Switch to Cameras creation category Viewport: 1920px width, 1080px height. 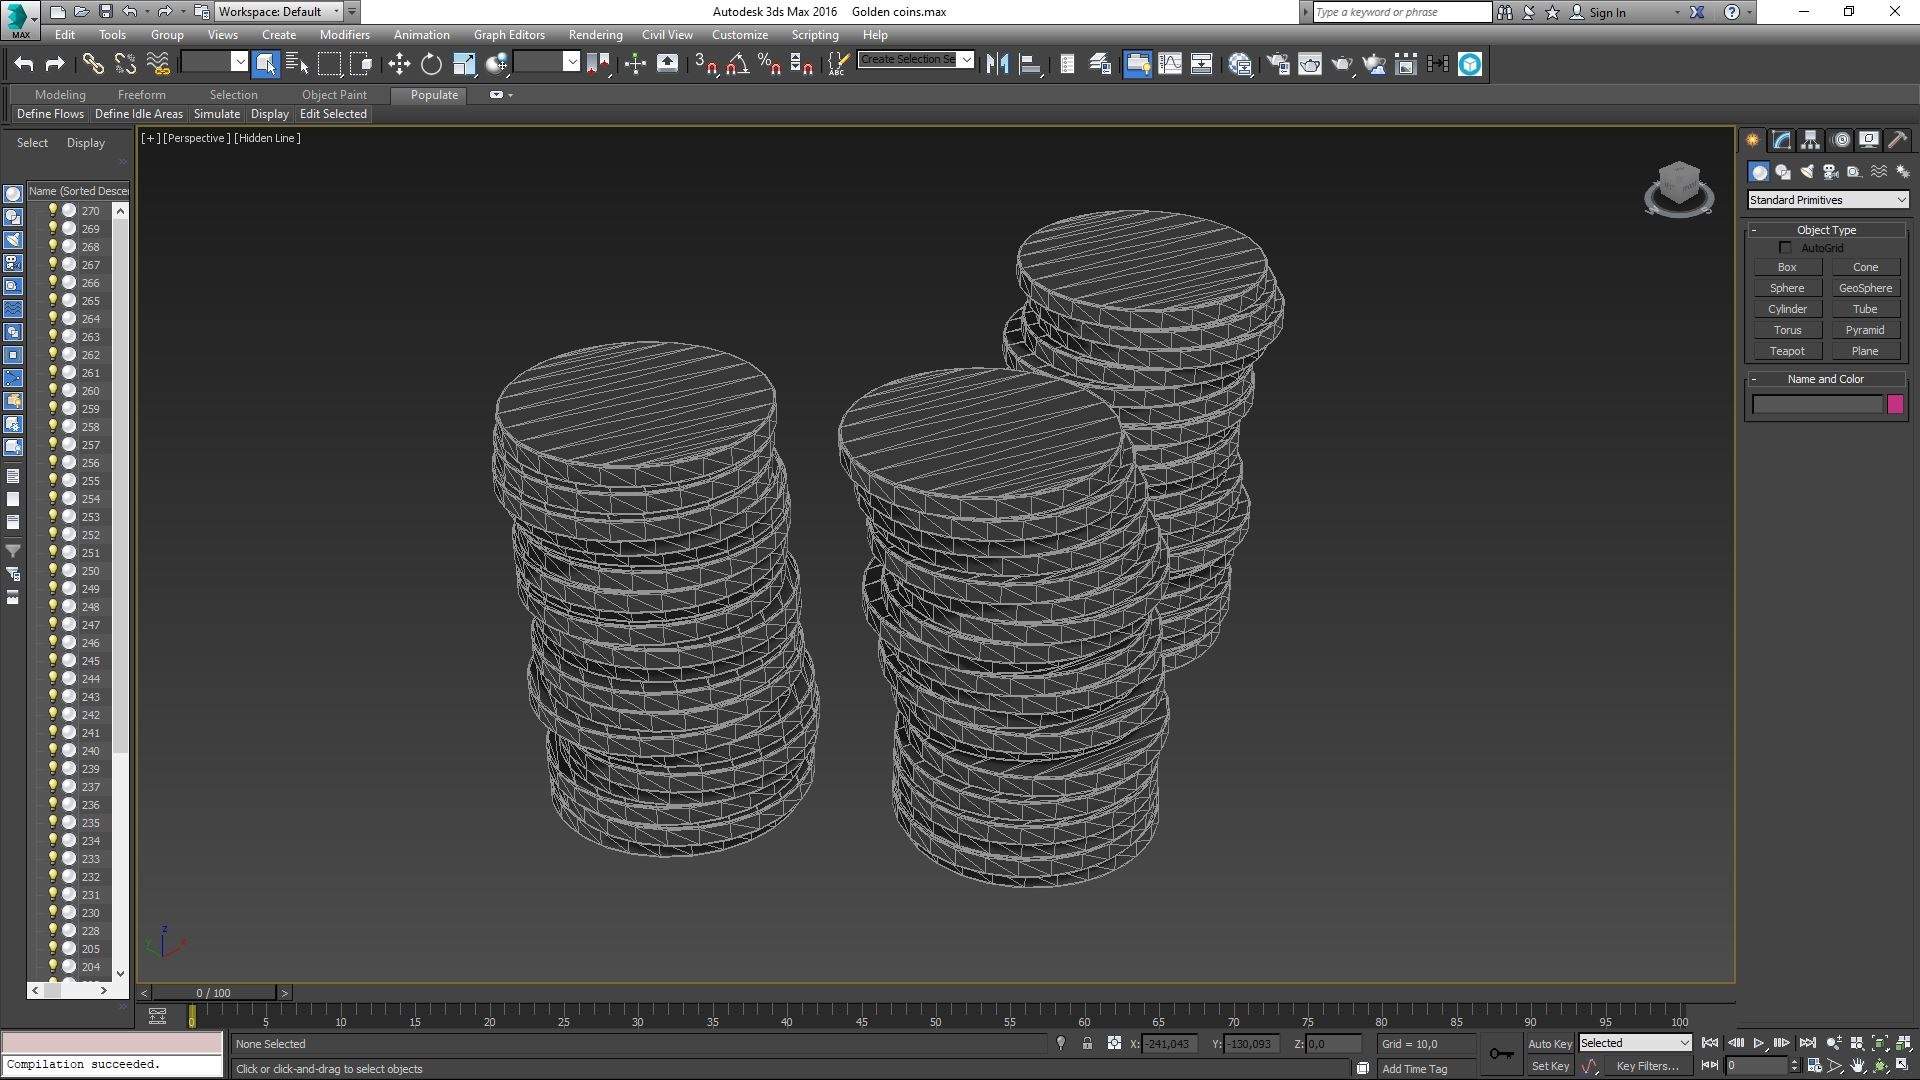pyautogui.click(x=1831, y=172)
